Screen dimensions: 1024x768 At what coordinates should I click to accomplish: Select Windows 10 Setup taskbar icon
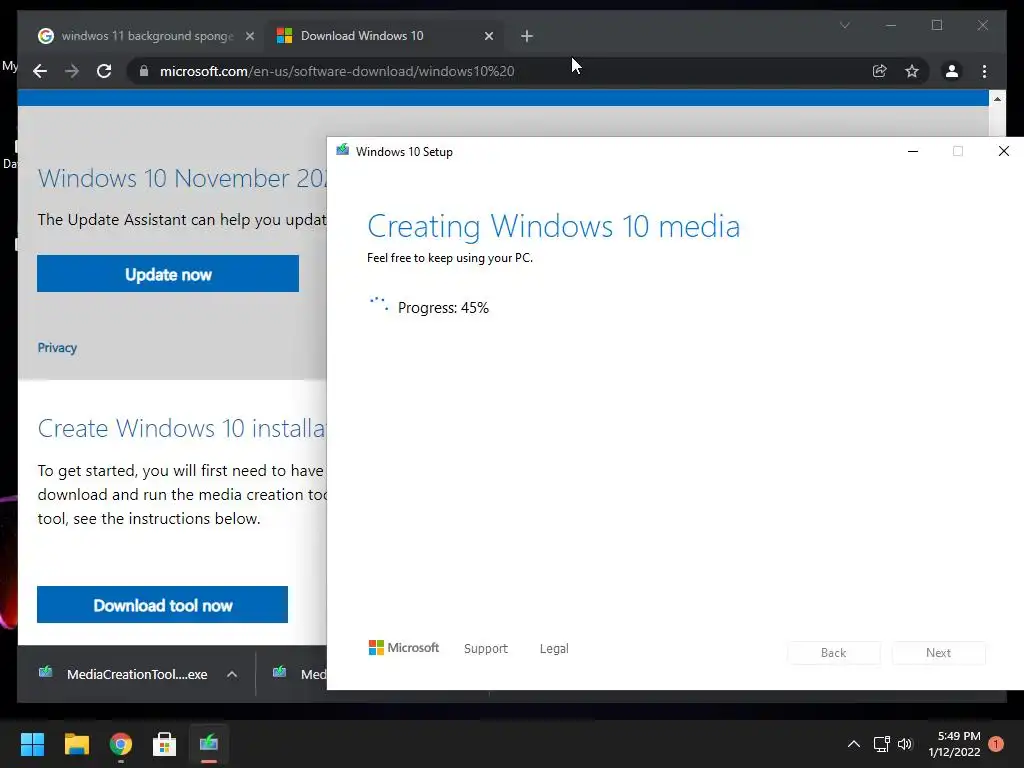[x=209, y=744]
